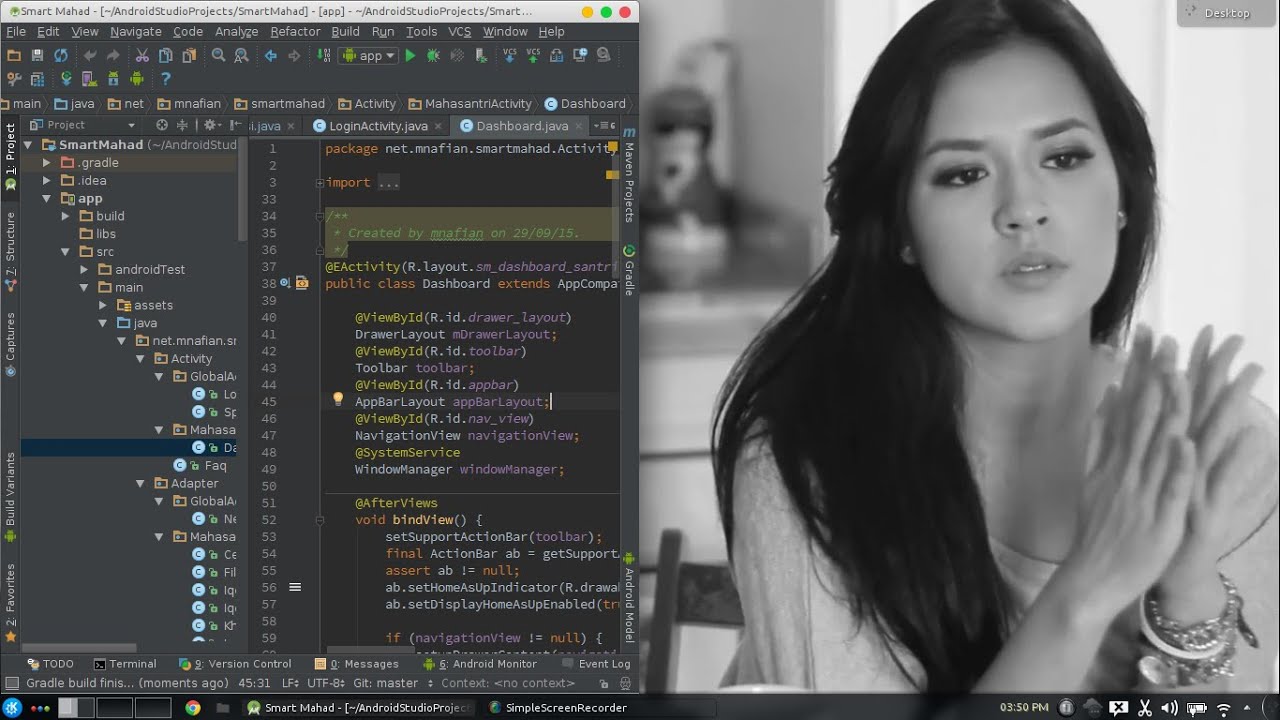Collapse the Adapter package node
Viewport: 1280px width, 720px height.
pyautogui.click(x=140, y=483)
